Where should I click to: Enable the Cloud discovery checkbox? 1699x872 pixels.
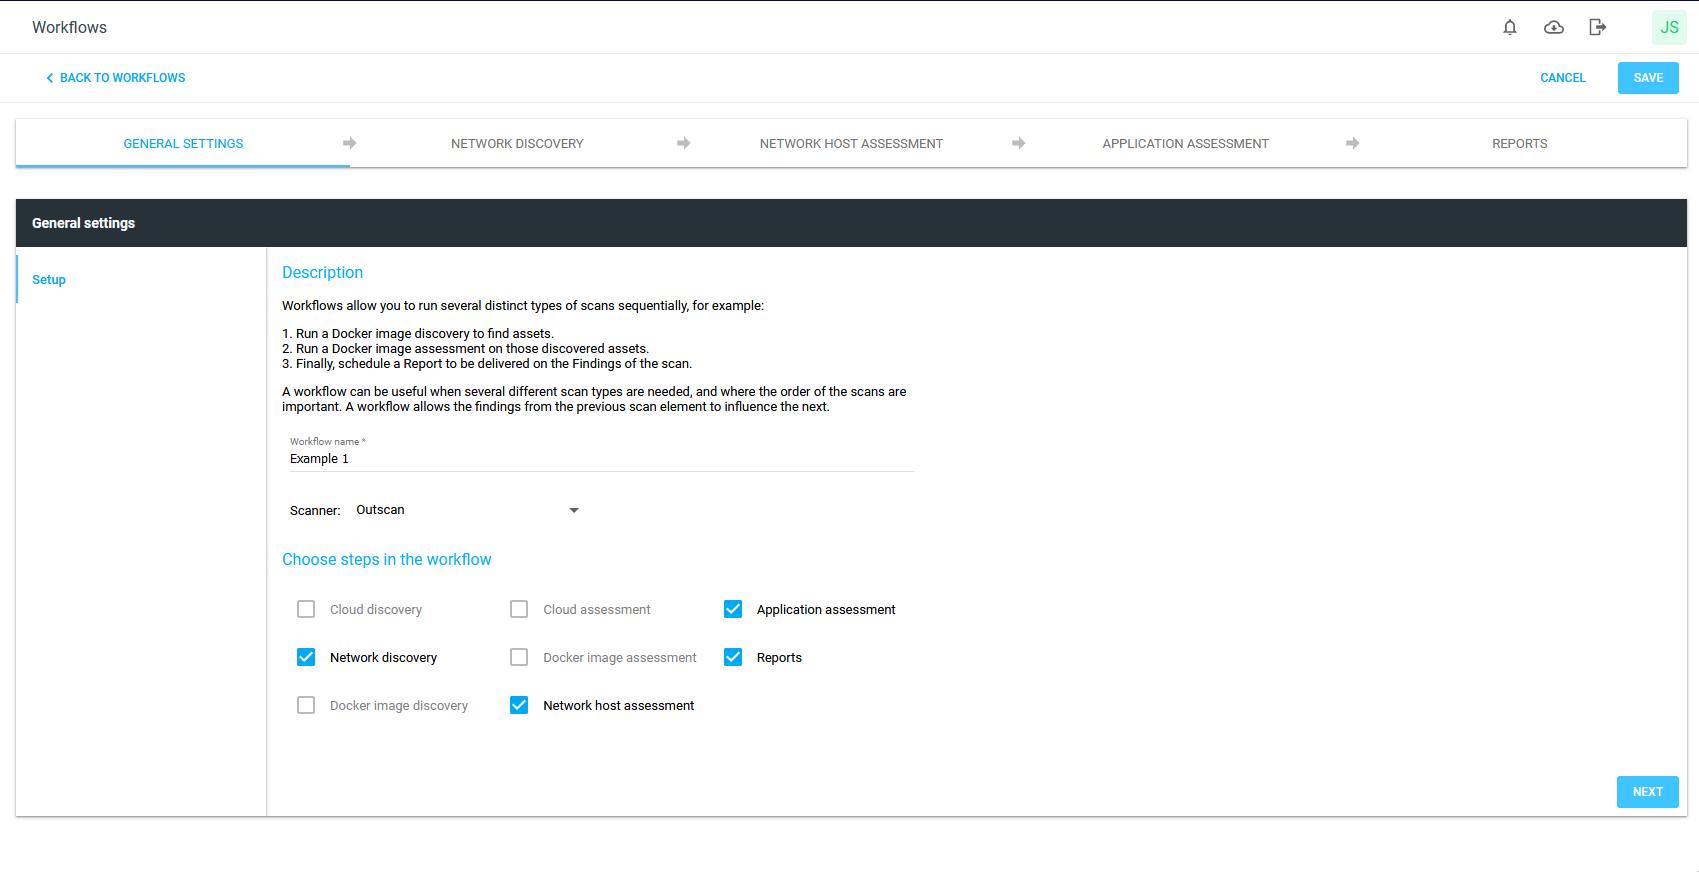click(x=306, y=610)
